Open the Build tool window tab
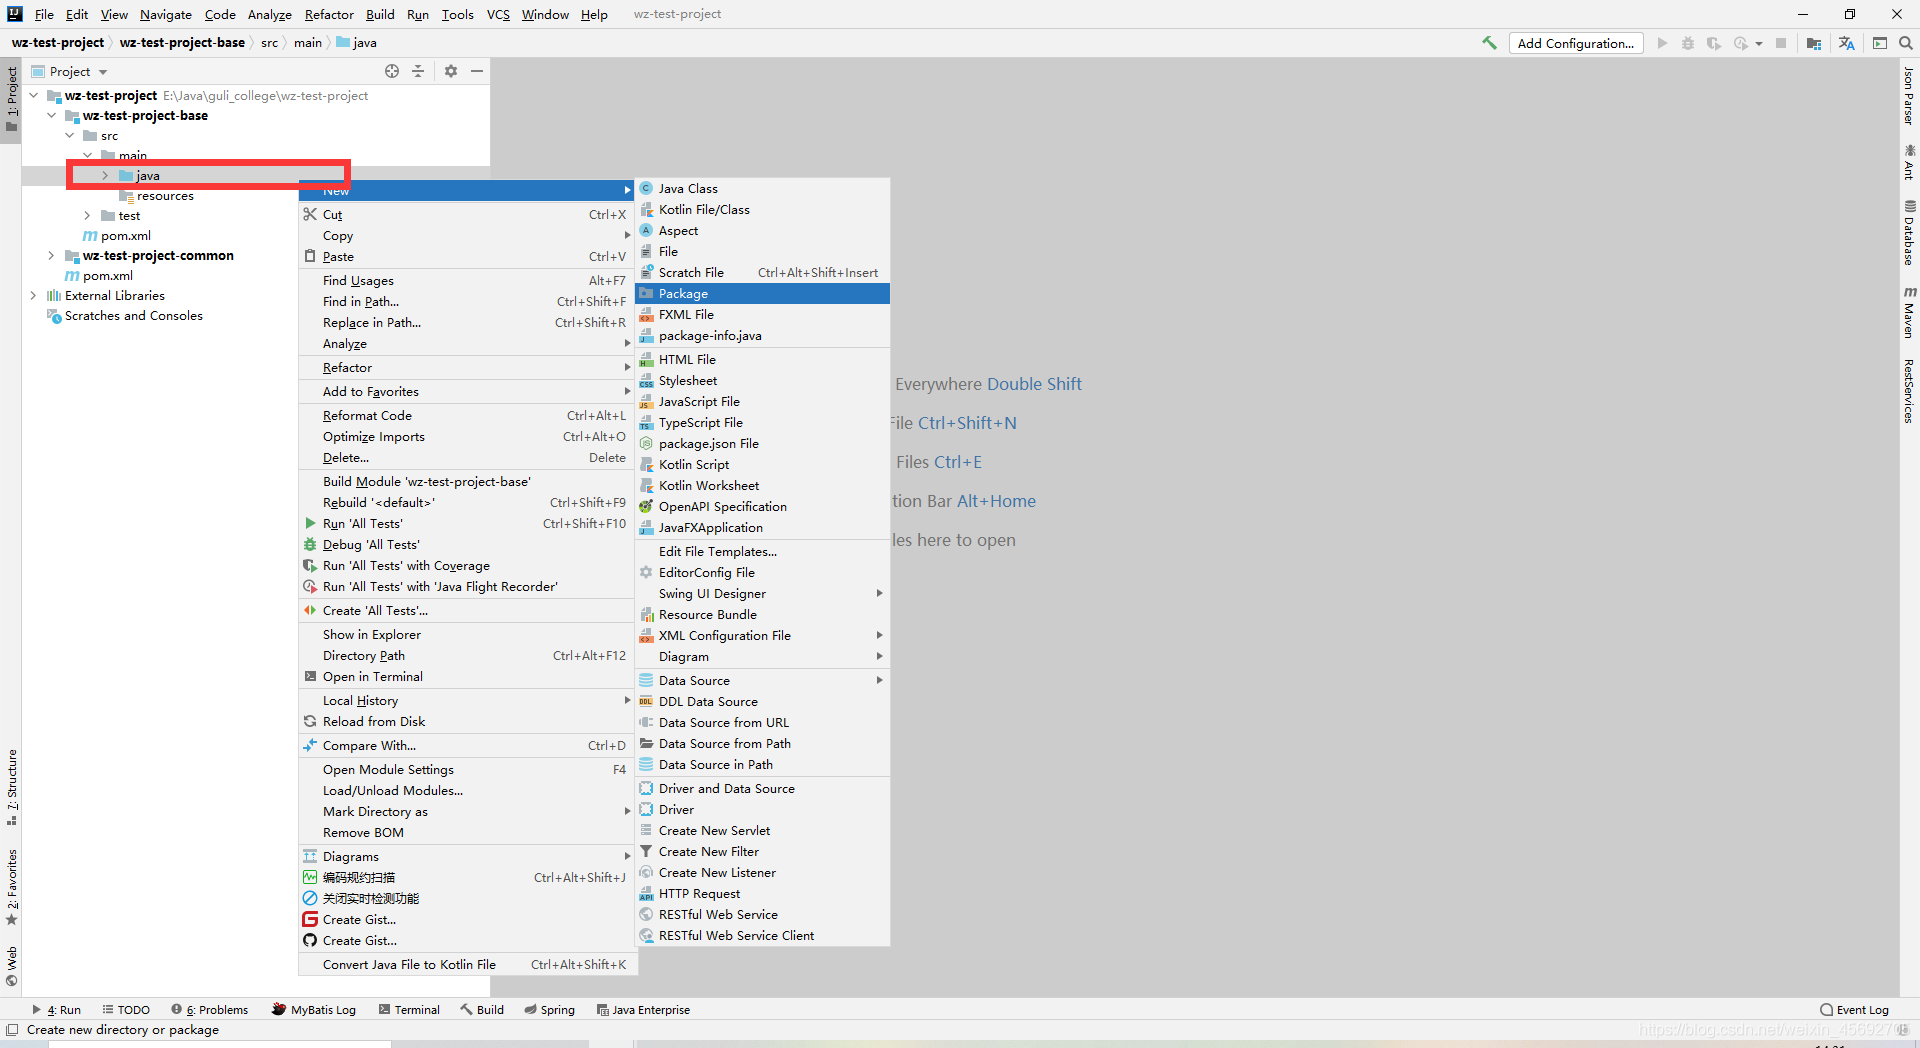 point(482,1010)
